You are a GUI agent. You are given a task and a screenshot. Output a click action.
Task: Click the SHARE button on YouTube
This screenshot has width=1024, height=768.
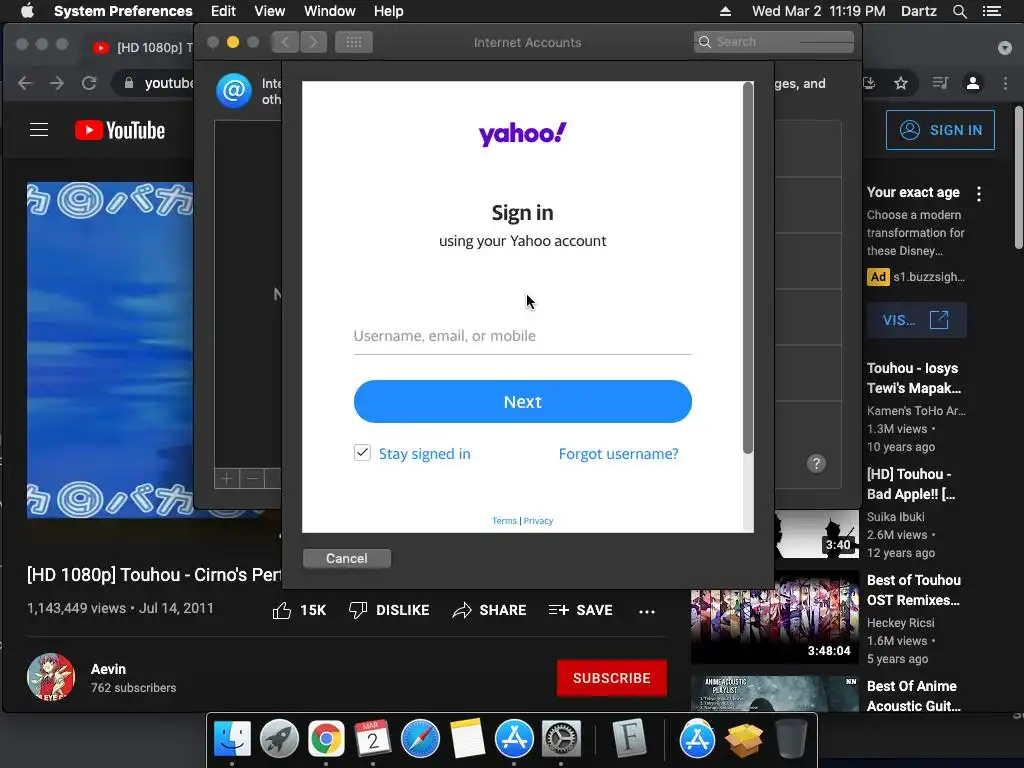(489, 611)
